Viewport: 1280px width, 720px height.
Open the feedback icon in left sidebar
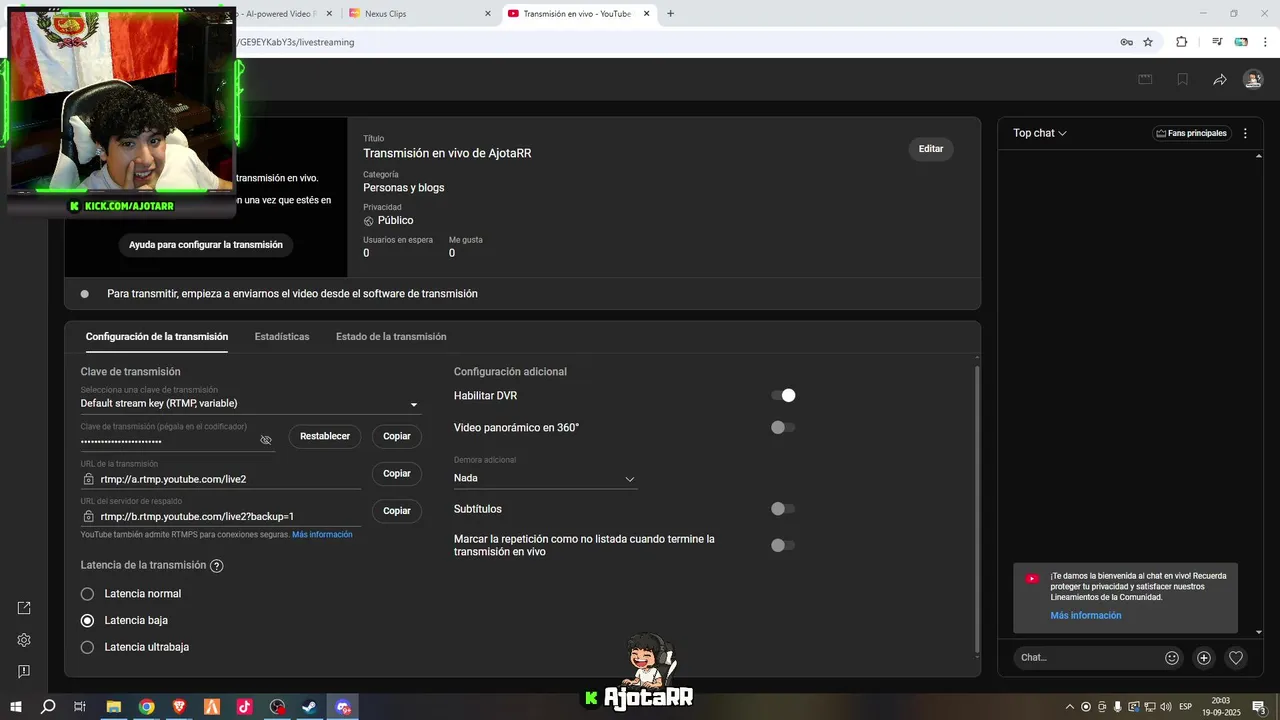pyautogui.click(x=24, y=671)
